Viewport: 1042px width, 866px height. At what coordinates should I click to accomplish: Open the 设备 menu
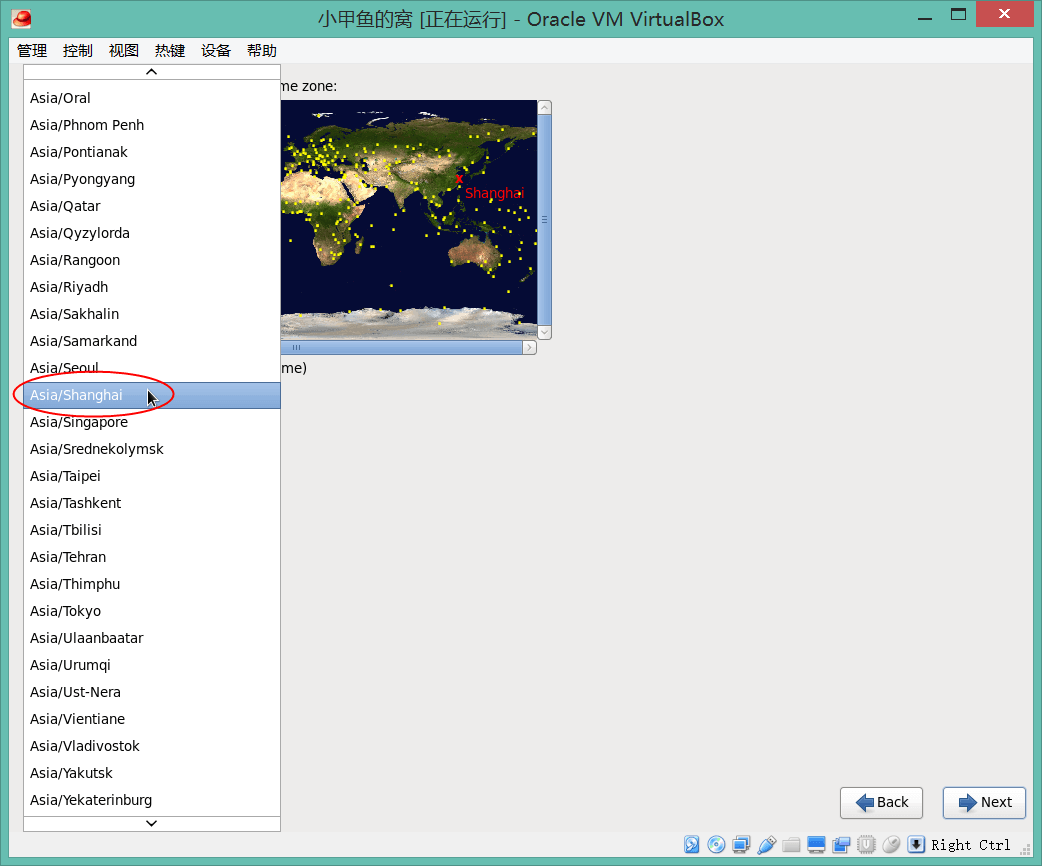(x=216, y=51)
